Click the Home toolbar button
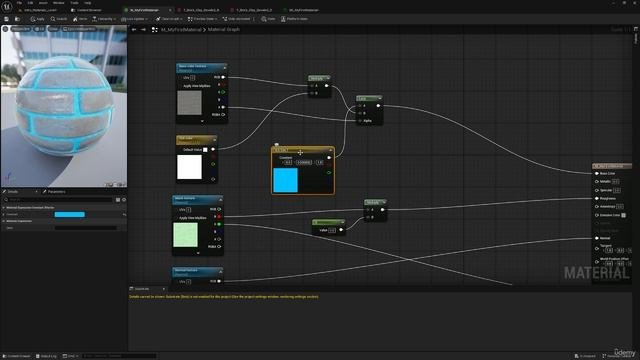This screenshot has height=360, width=640. 80,19
